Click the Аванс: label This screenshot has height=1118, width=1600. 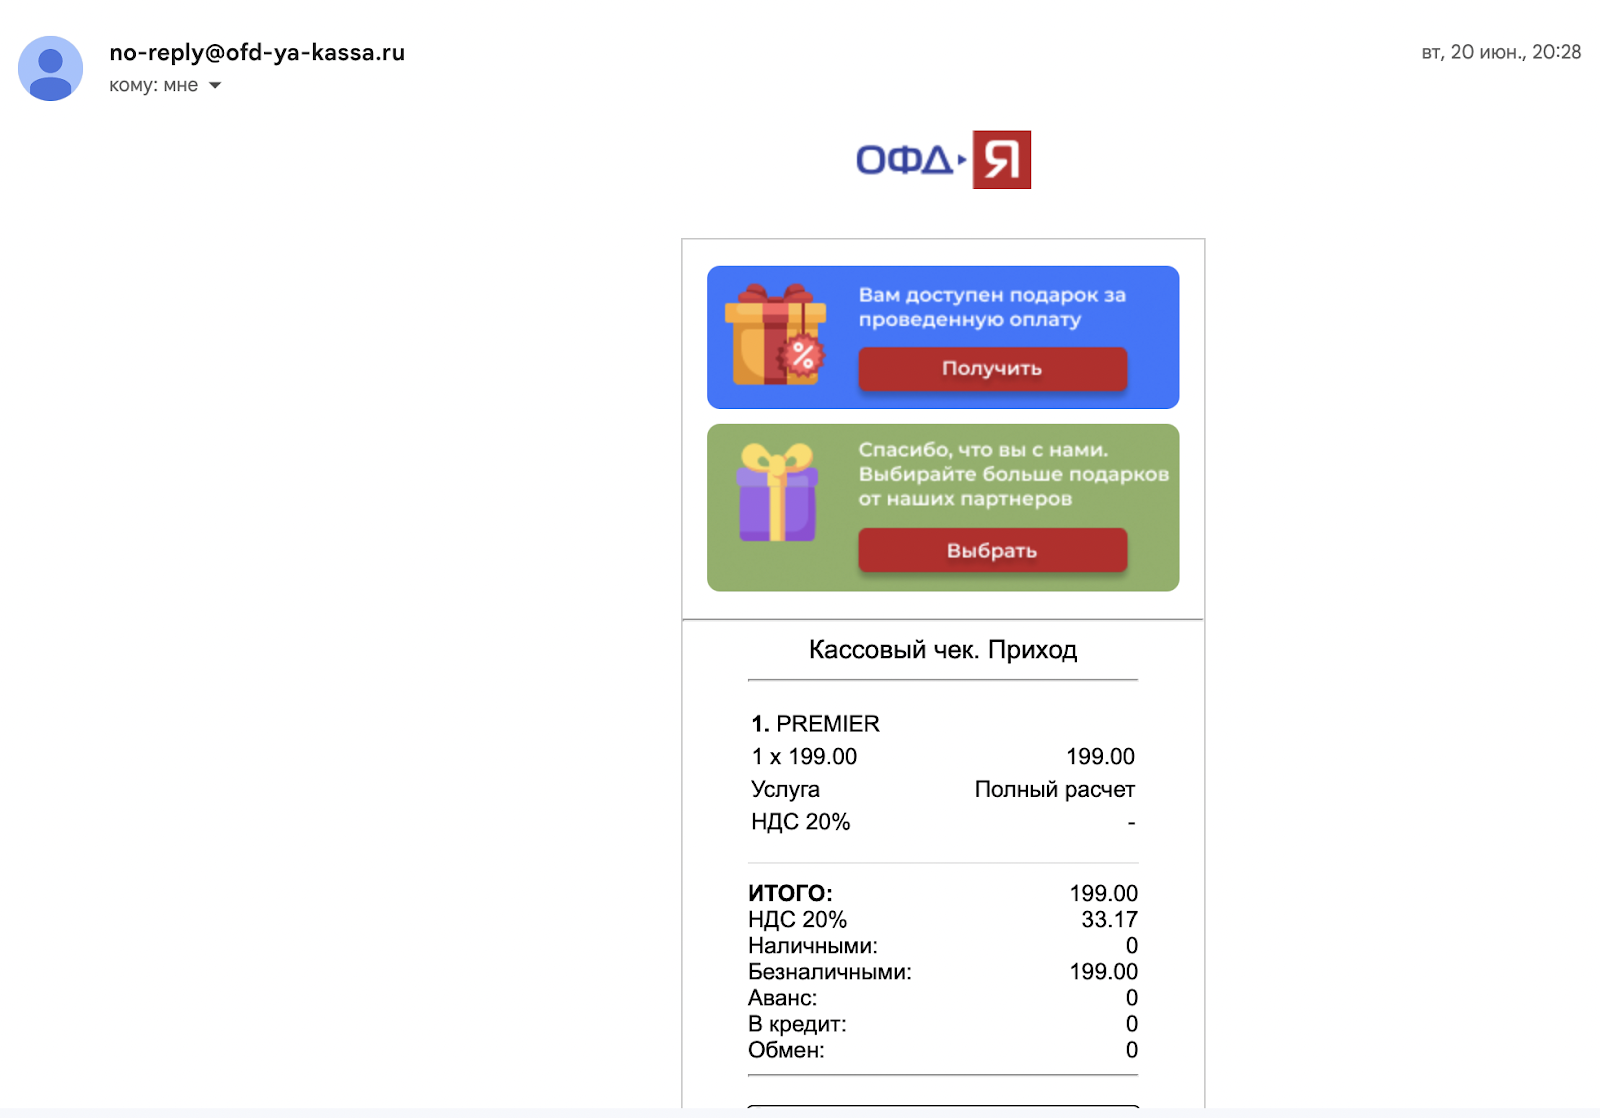tap(782, 997)
